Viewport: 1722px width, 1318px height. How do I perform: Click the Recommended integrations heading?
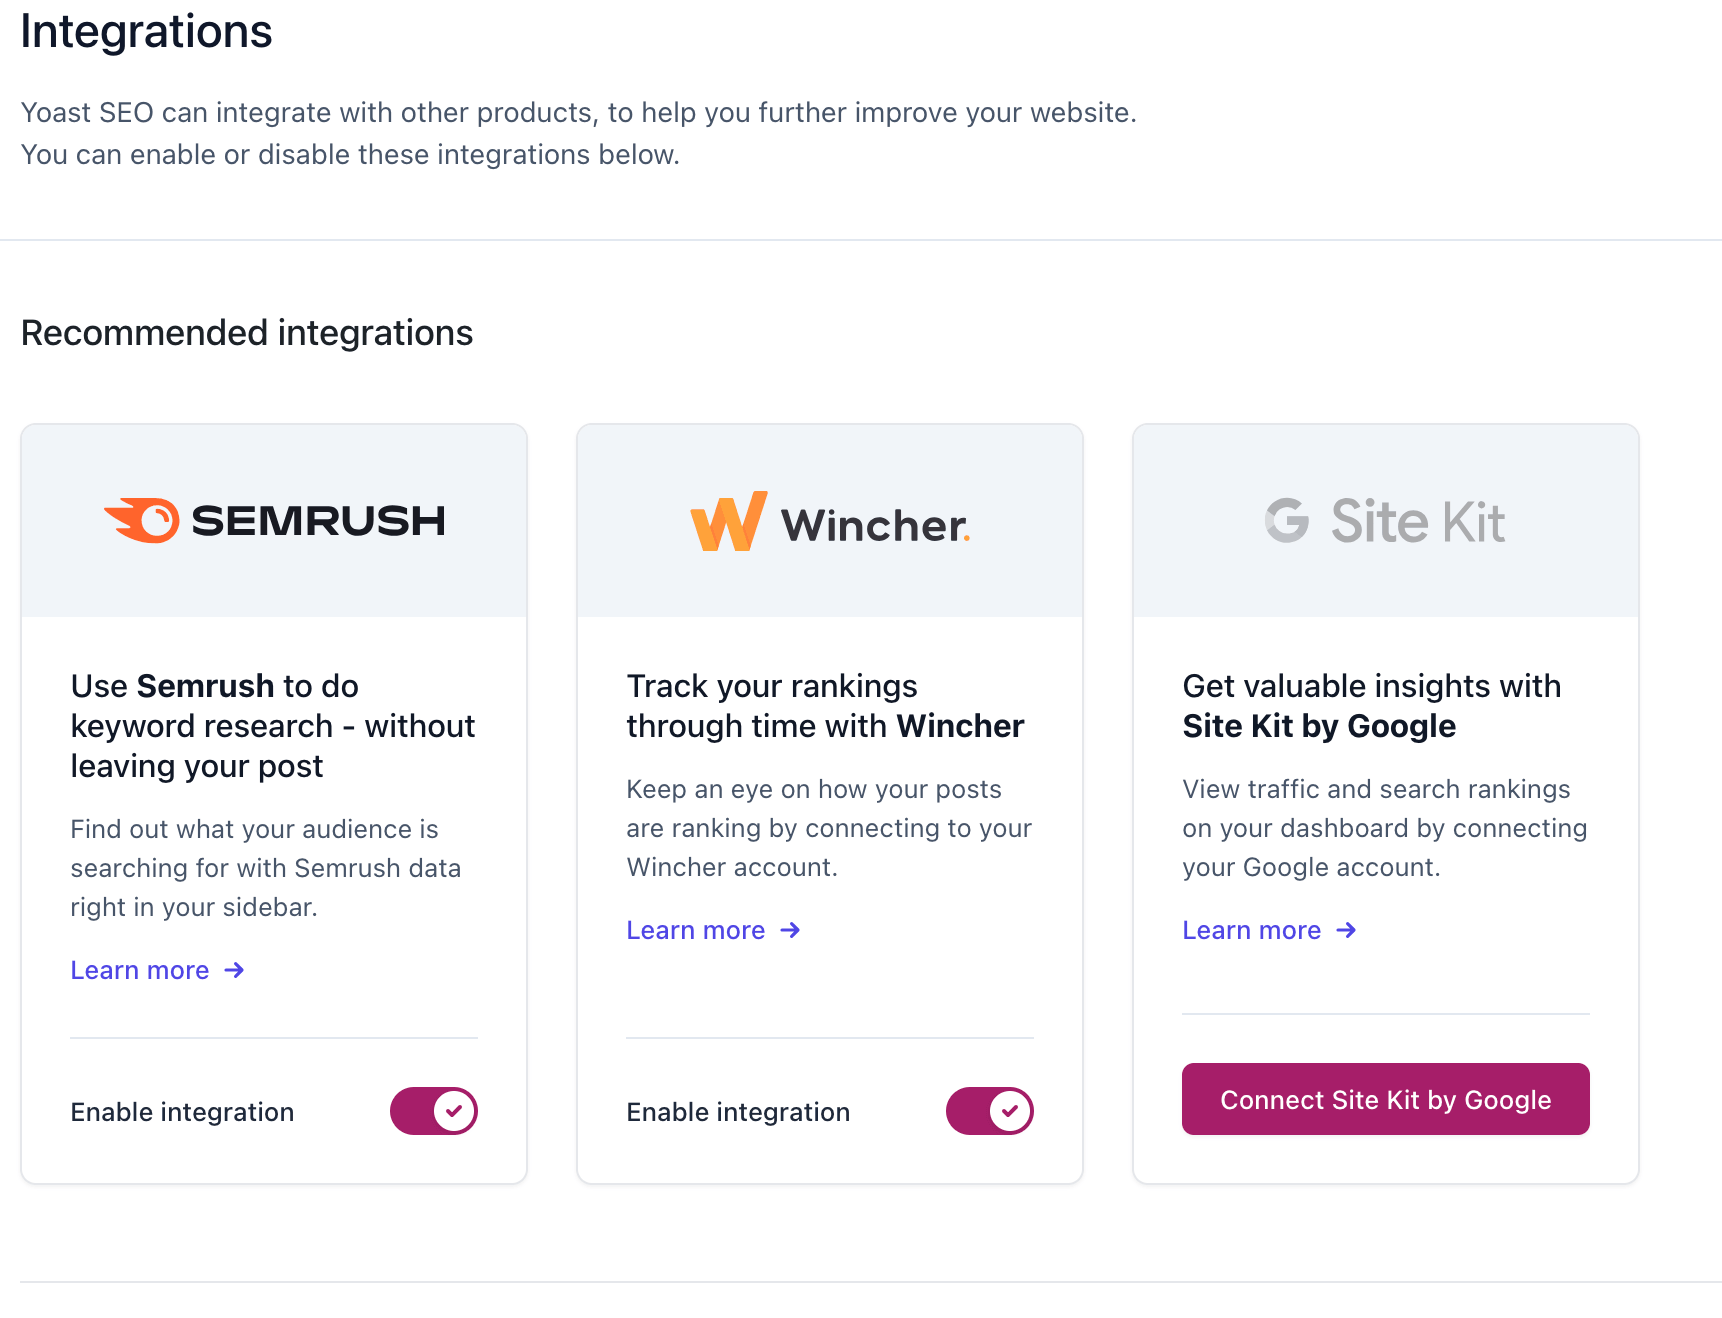(247, 332)
